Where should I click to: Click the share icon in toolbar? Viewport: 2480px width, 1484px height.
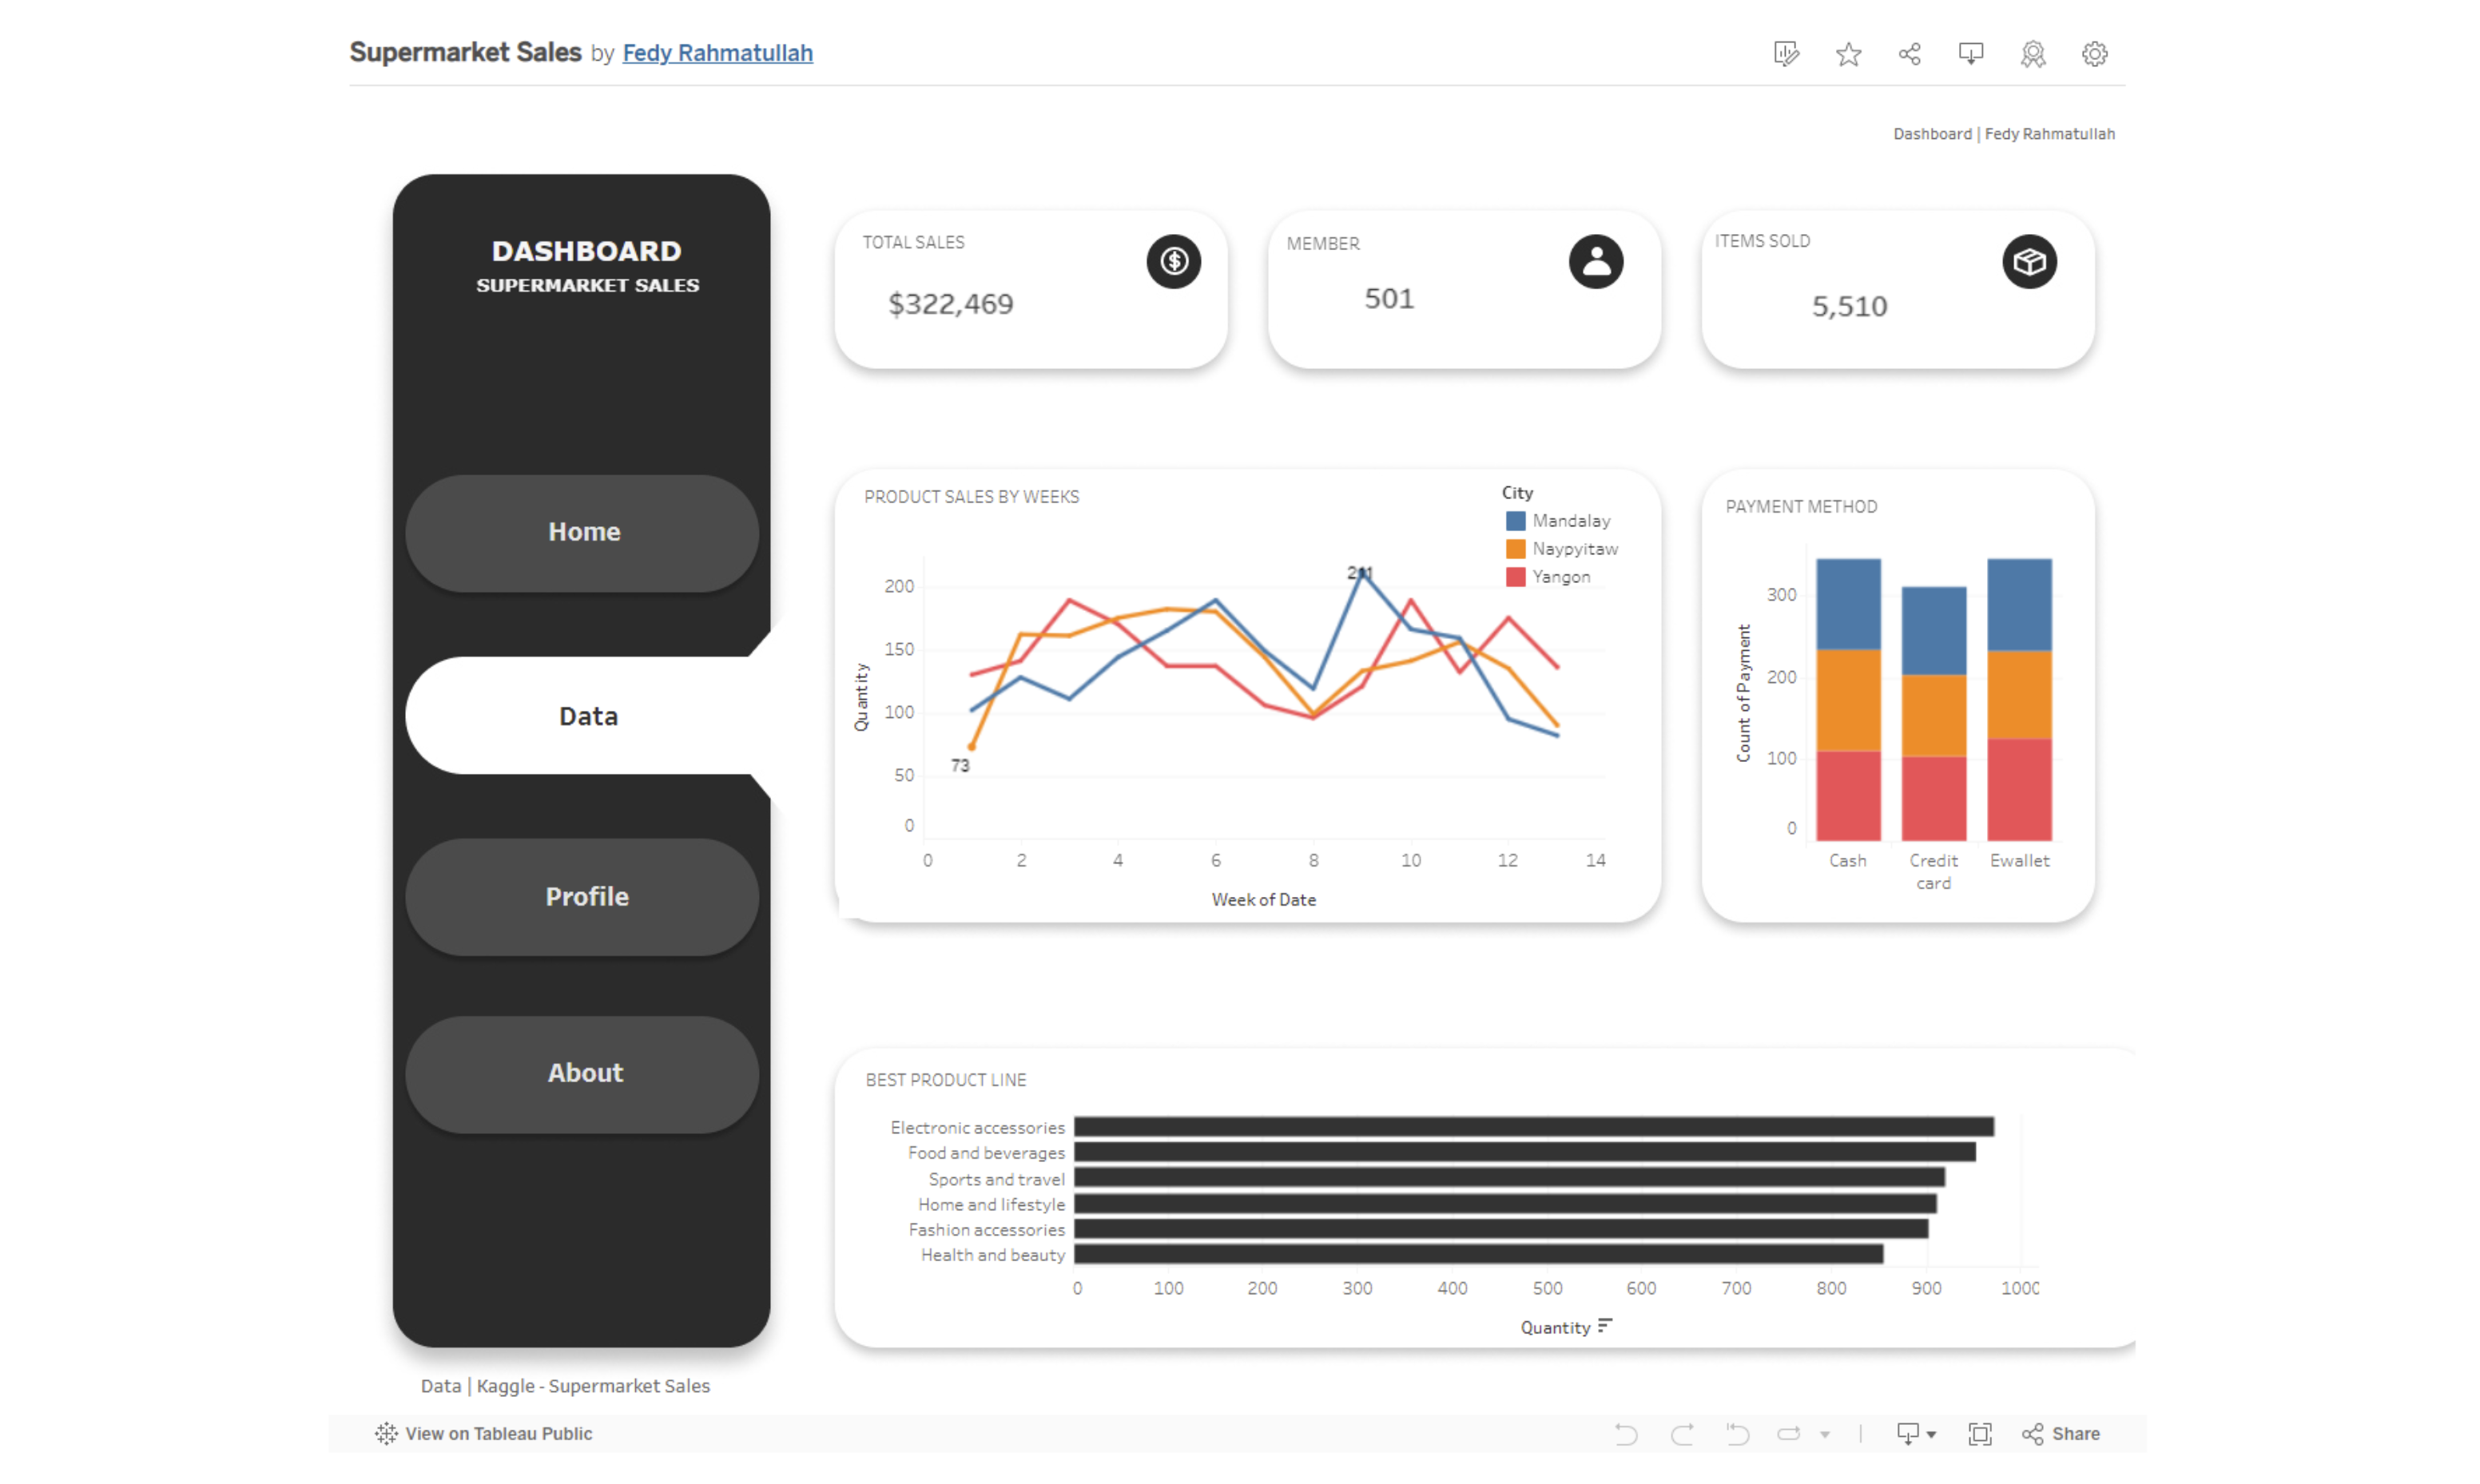(1906, 53)
